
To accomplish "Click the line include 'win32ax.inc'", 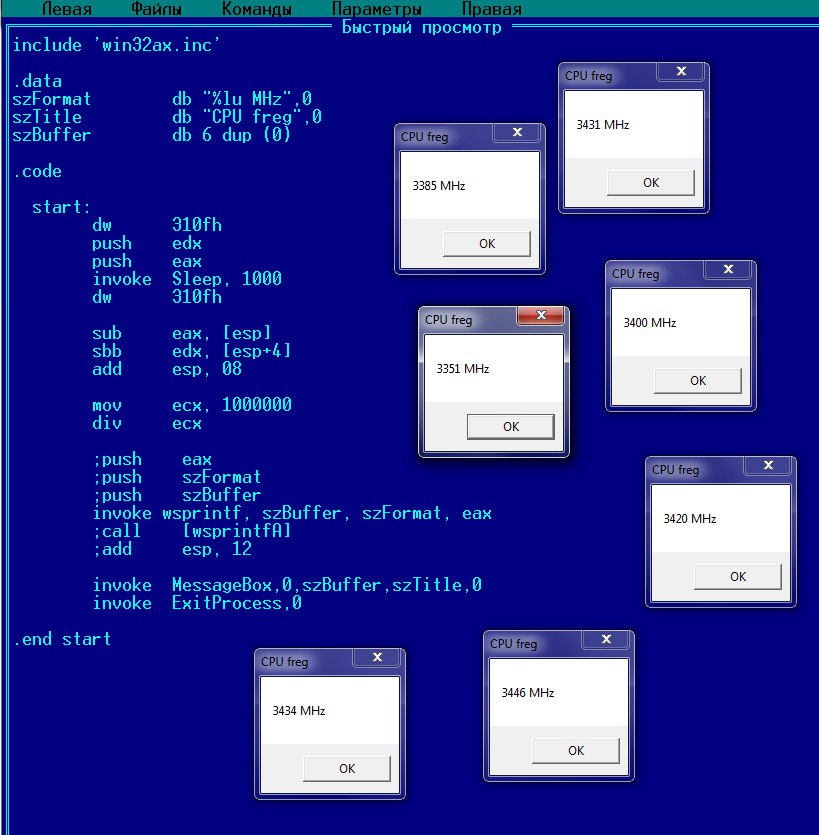I will 116,45.
